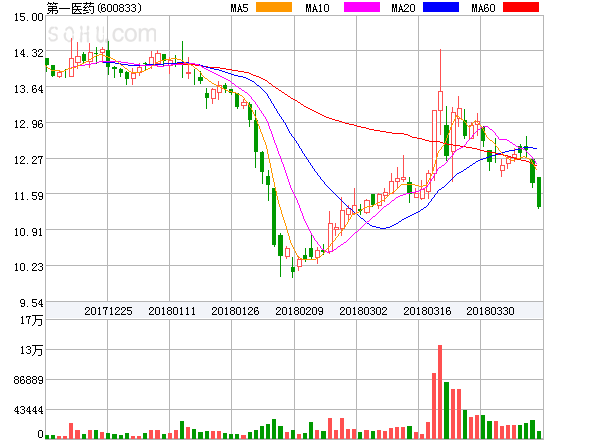Click the last green candlestick on the chart
The image size is (600, 440).
(x=539, y=192)
